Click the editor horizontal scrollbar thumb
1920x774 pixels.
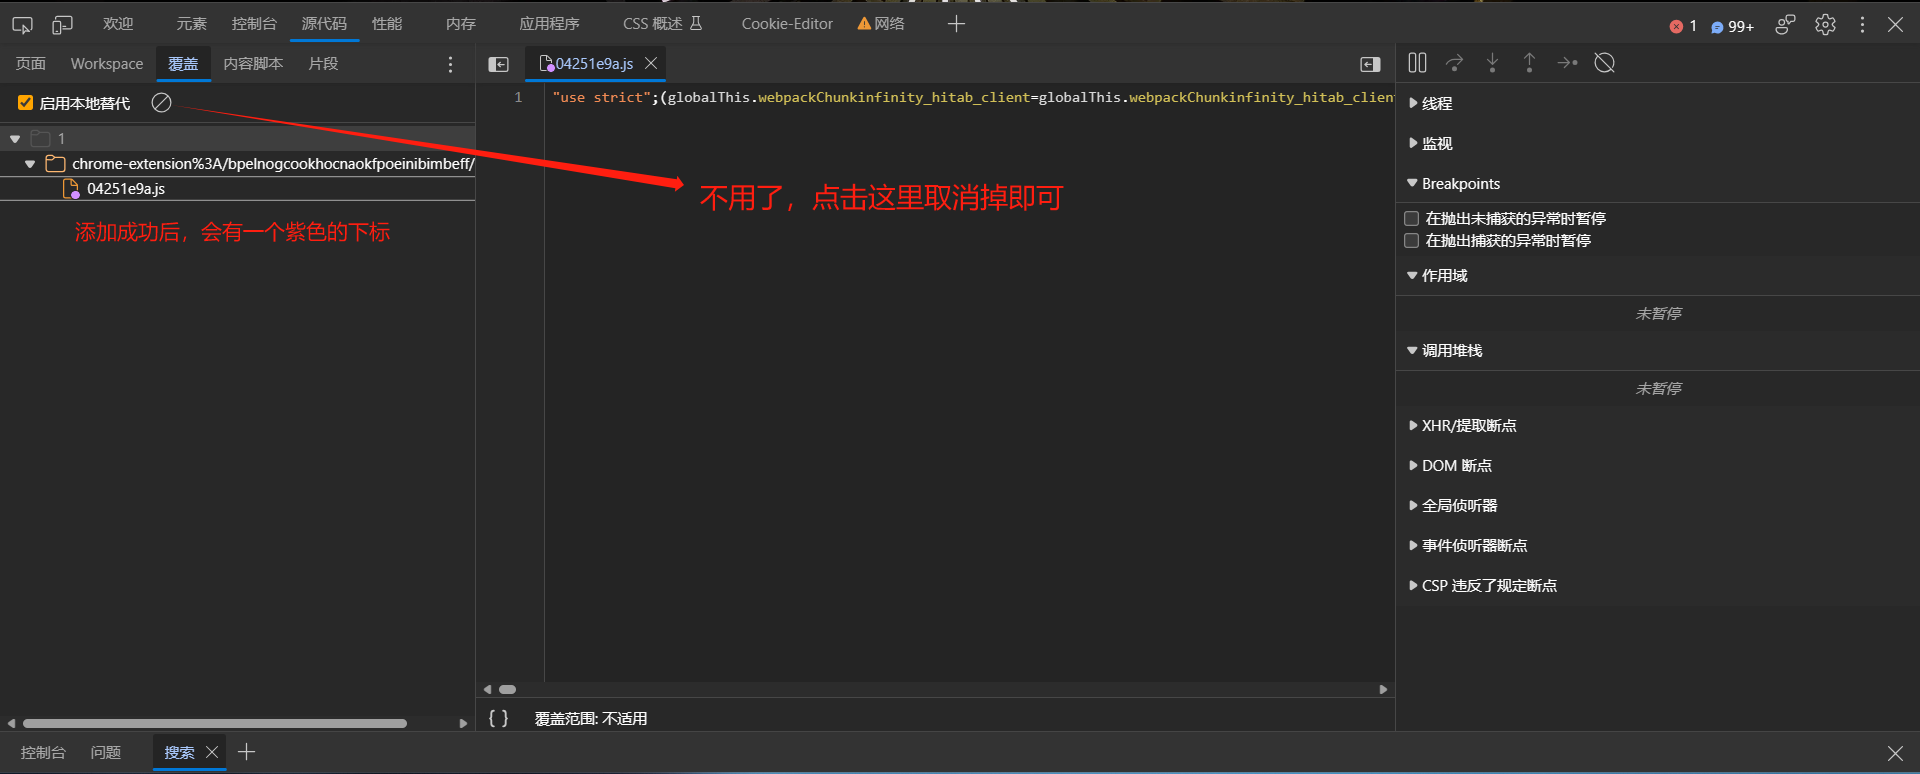[x=508, y=690]
